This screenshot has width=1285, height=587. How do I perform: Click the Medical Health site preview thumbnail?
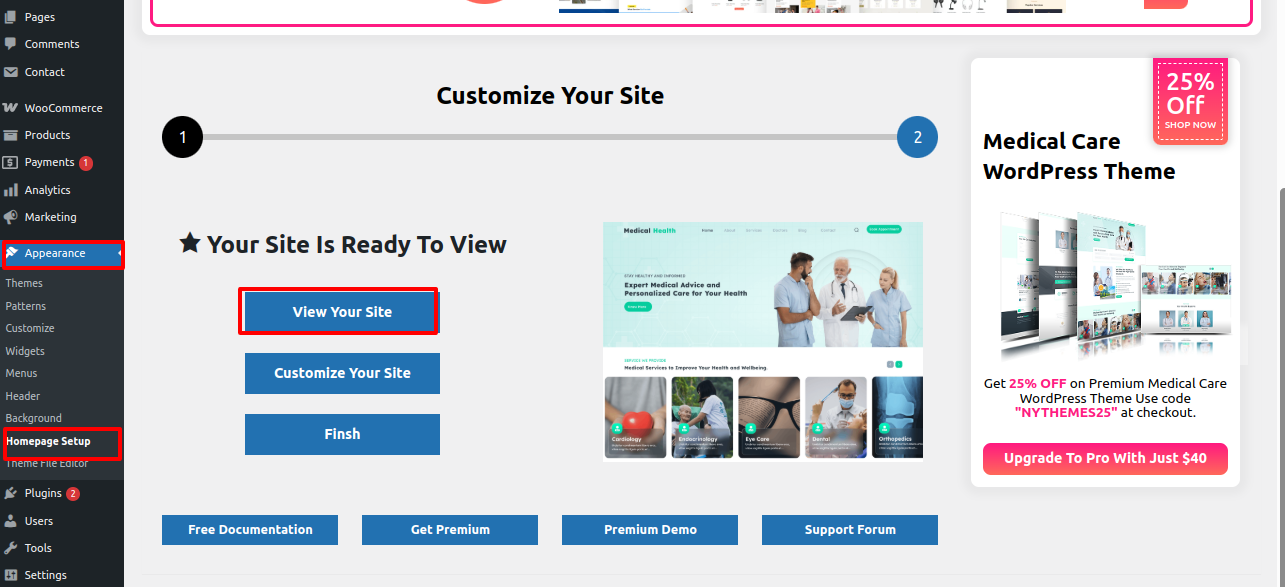(x=763, y=341)
